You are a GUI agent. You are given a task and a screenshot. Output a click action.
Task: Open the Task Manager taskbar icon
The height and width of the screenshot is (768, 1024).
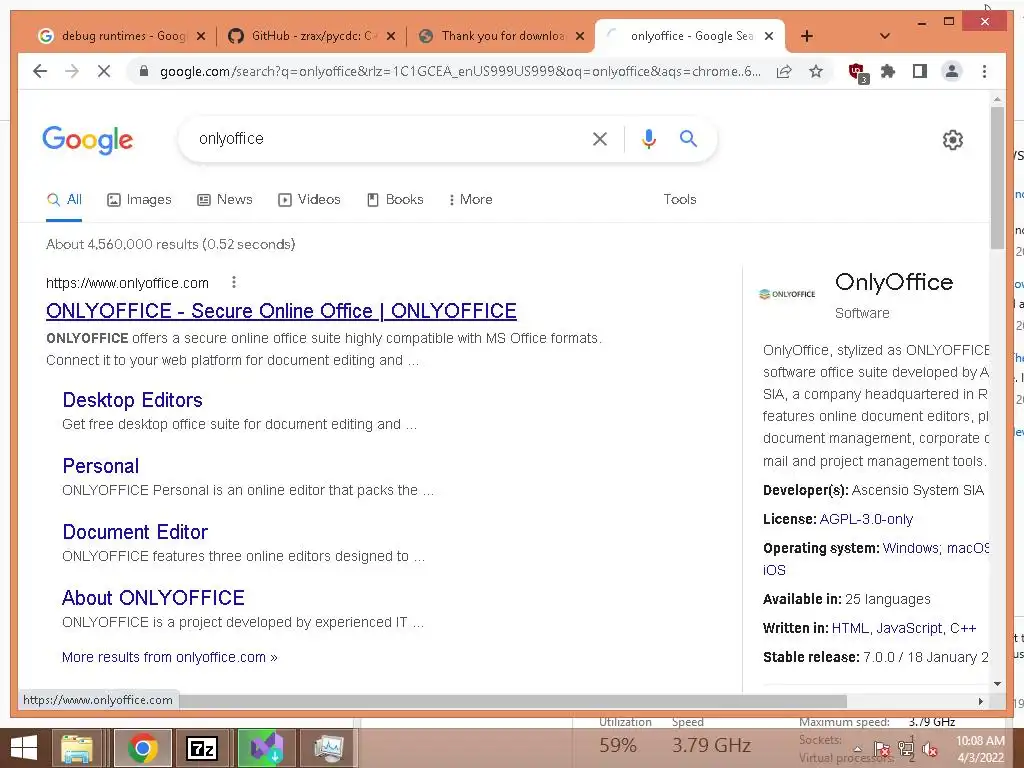tap(328, 748)
